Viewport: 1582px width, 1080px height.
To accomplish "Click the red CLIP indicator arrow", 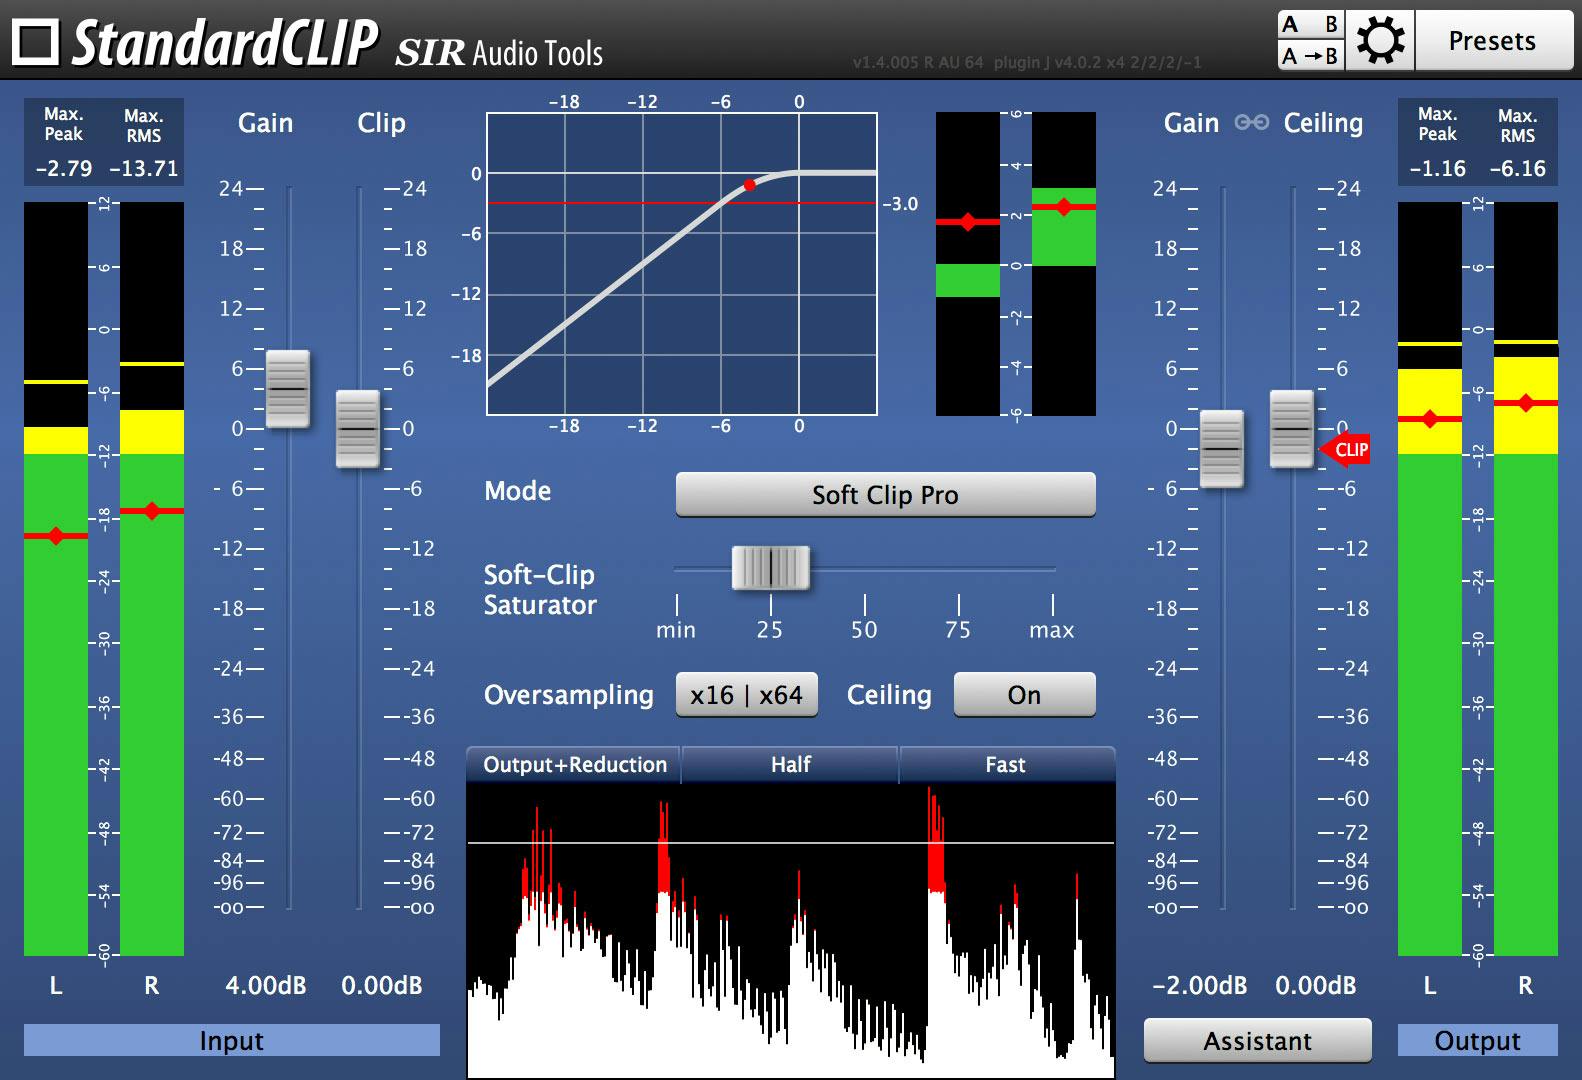I will (1346, 449).
